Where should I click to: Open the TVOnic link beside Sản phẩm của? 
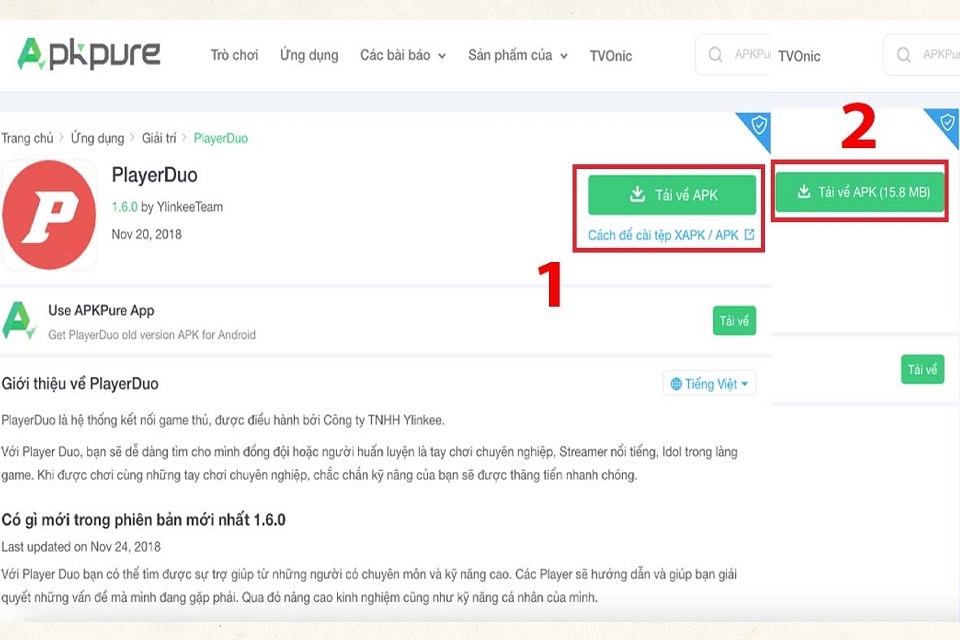click(610, 56)
